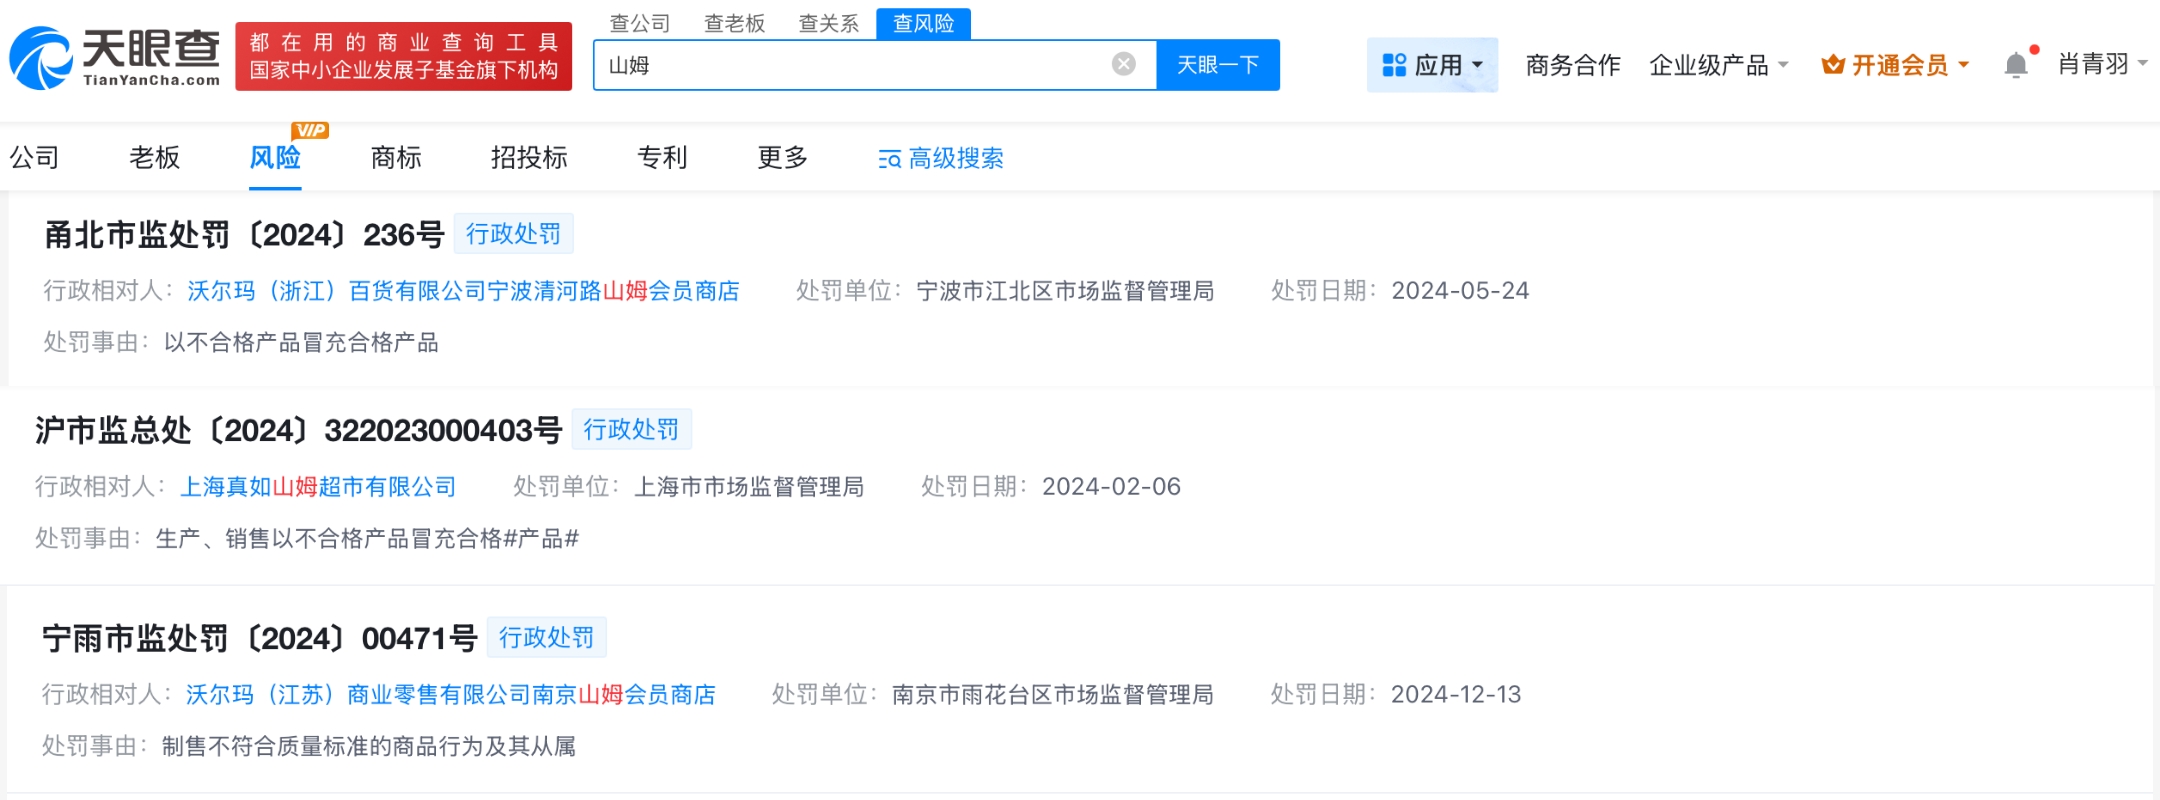Open 高级搜索 advanced search
2160x800 pixels.
click(941, 158)
